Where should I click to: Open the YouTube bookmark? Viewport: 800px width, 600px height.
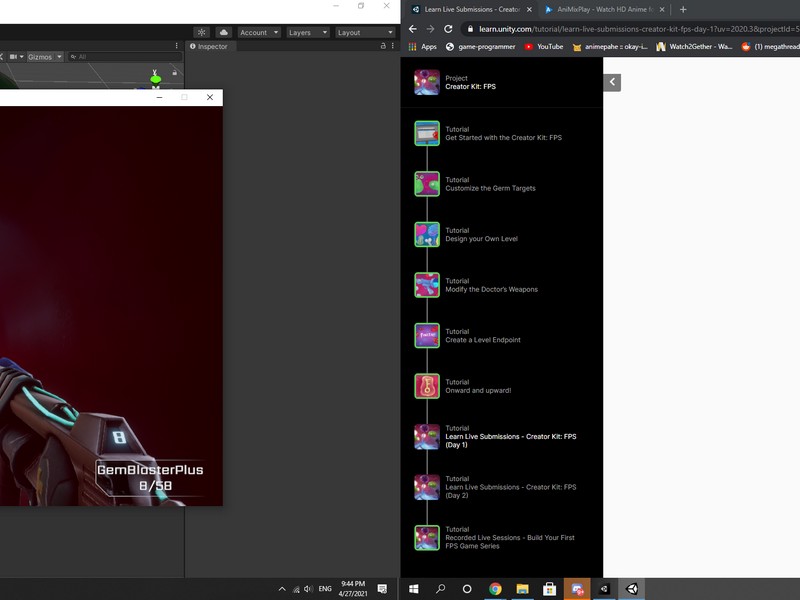tap(544, 46)
